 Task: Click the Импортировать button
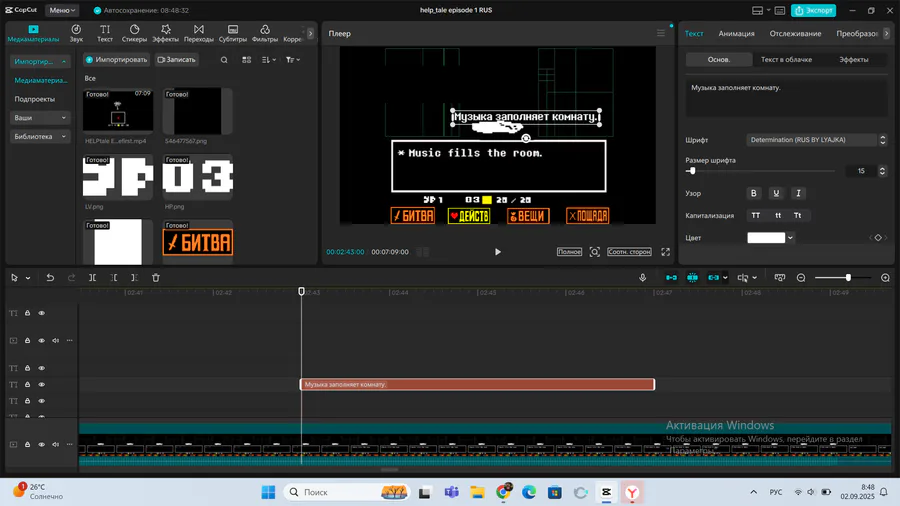coord(117,60)
